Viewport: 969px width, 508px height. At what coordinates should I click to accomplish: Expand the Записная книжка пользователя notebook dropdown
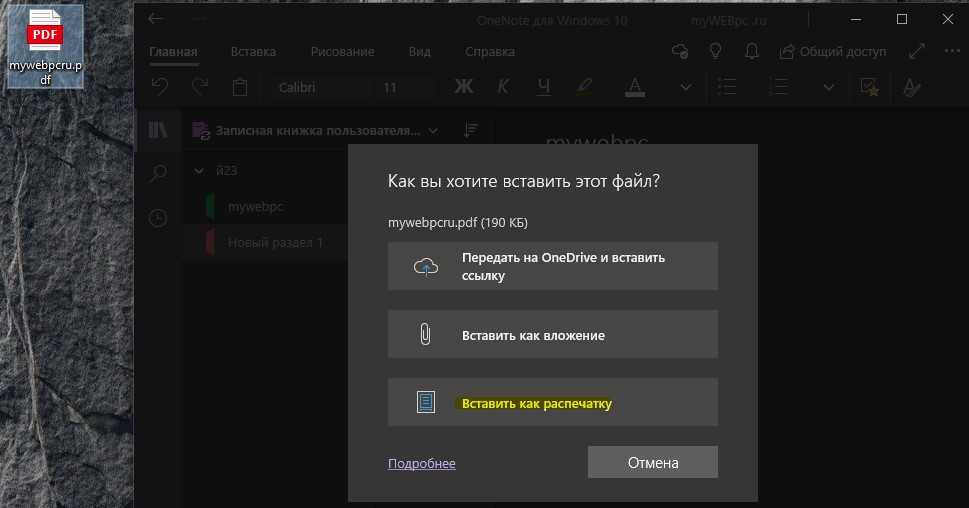(433, 130)
